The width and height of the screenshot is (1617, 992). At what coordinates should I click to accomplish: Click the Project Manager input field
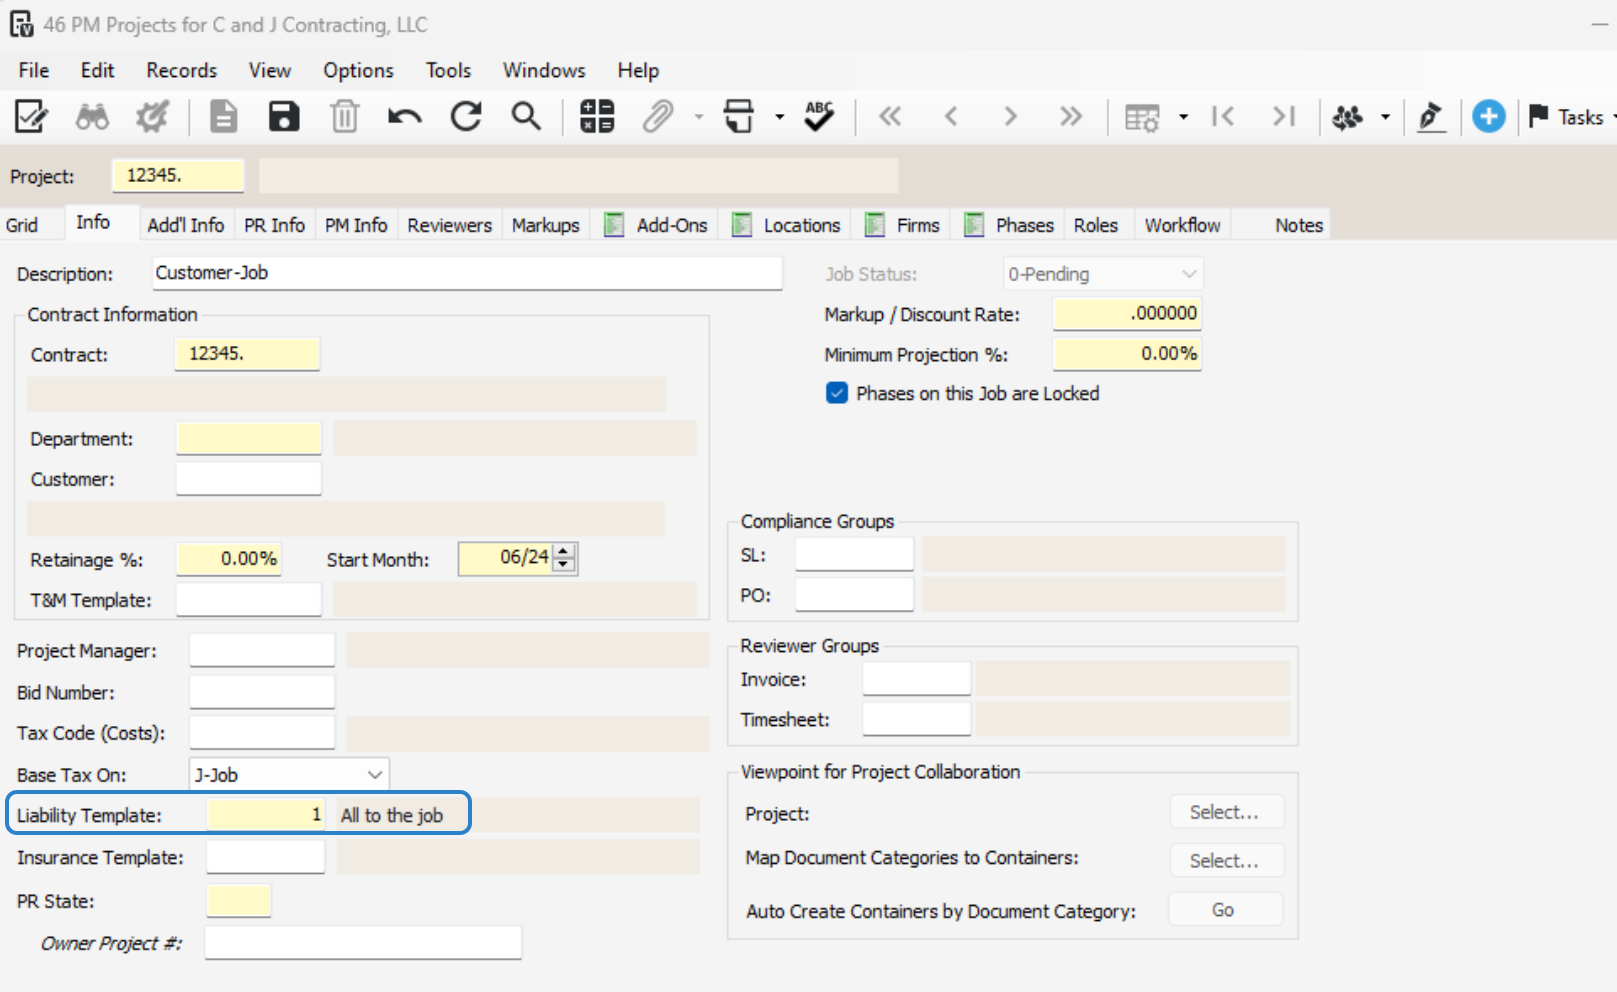click(262, 650)
